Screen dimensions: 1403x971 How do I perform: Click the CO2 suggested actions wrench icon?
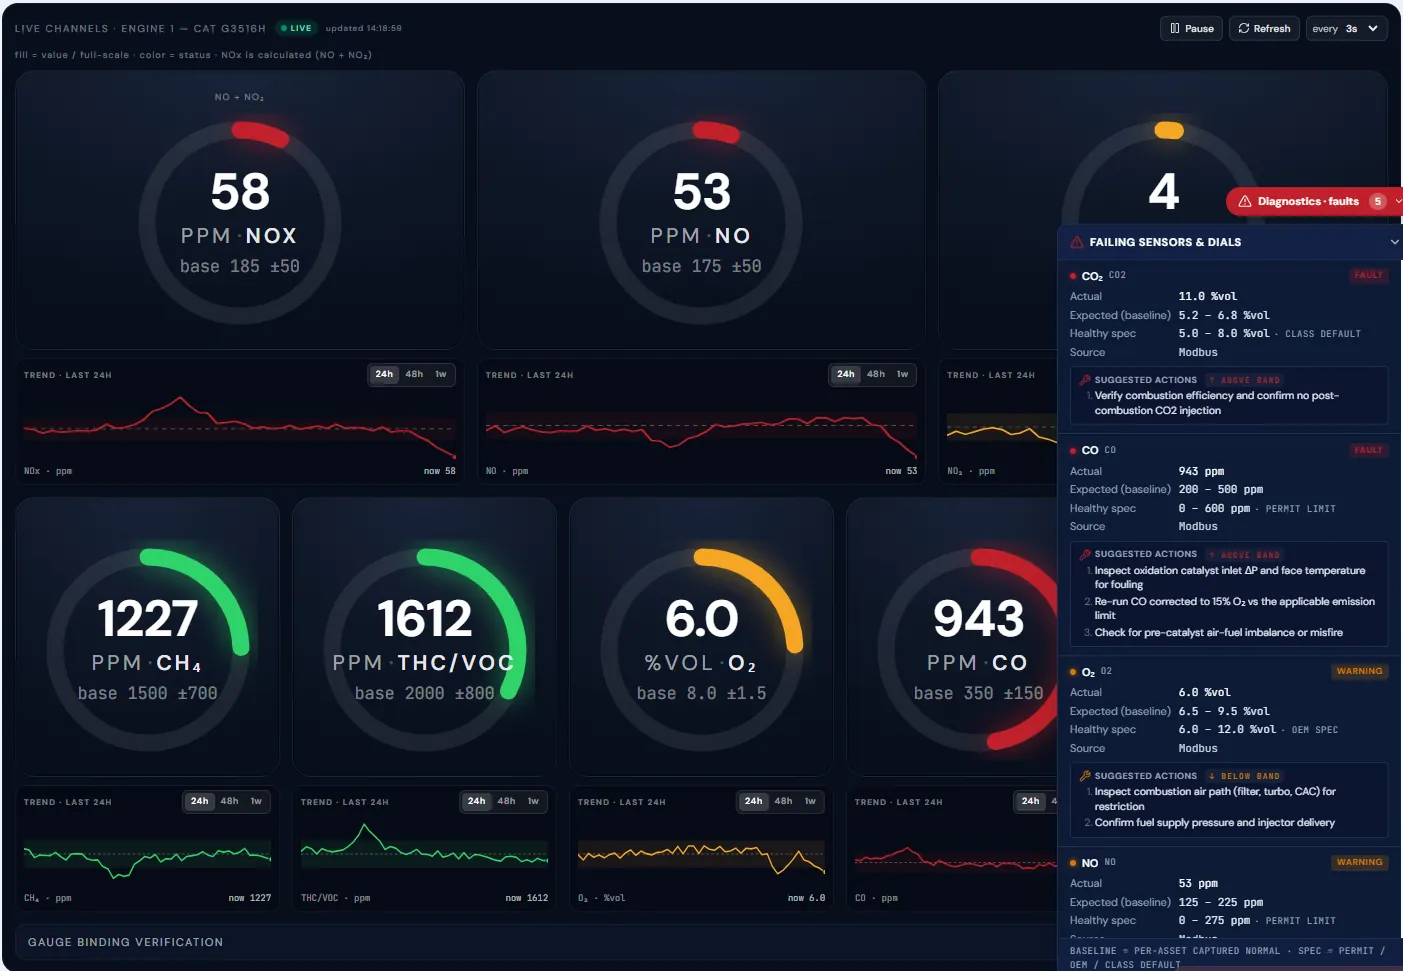(x=1085, y=380)
